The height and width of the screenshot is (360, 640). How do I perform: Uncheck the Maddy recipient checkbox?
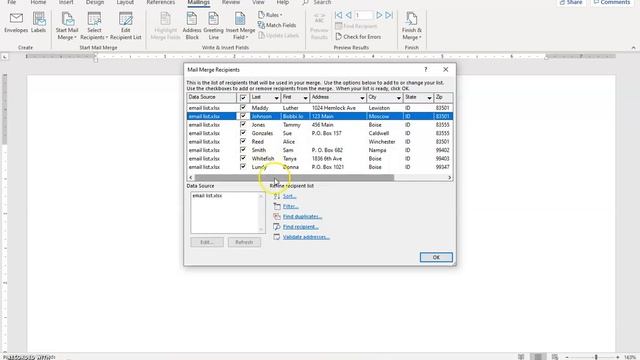243,108
